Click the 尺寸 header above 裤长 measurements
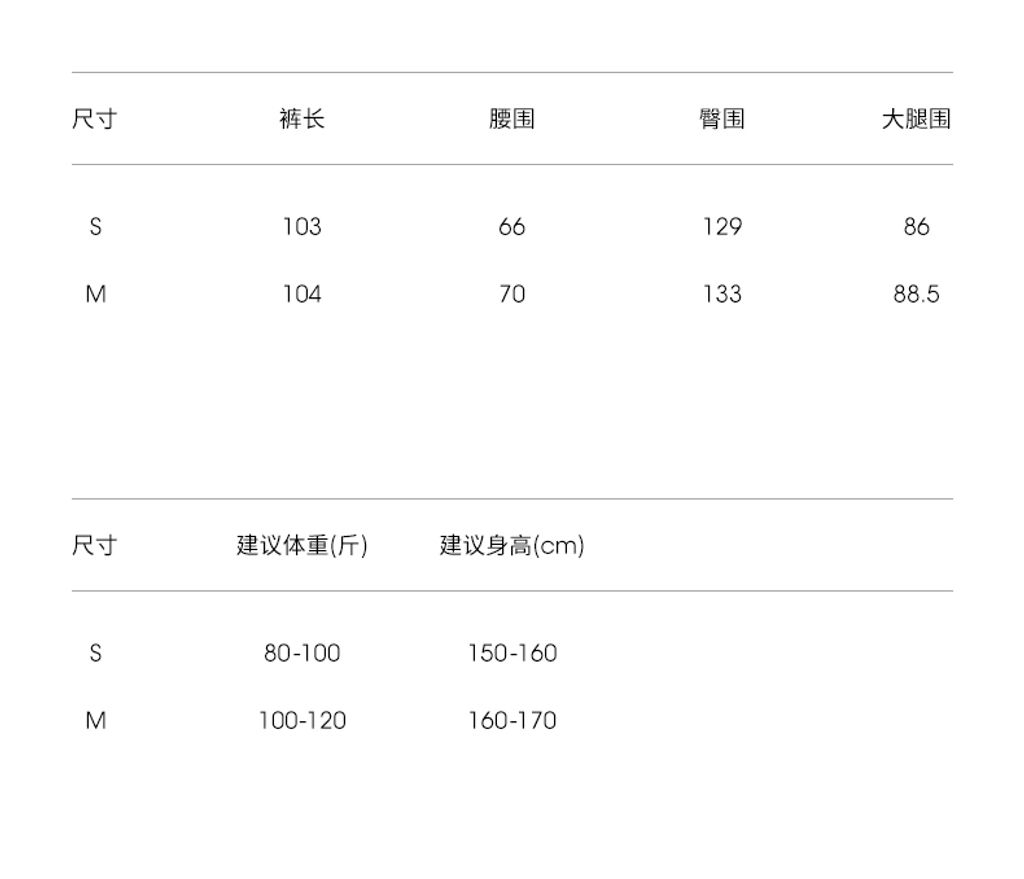Image resolution: width=1024 pixels, height=879 pixels. (95, 119)
